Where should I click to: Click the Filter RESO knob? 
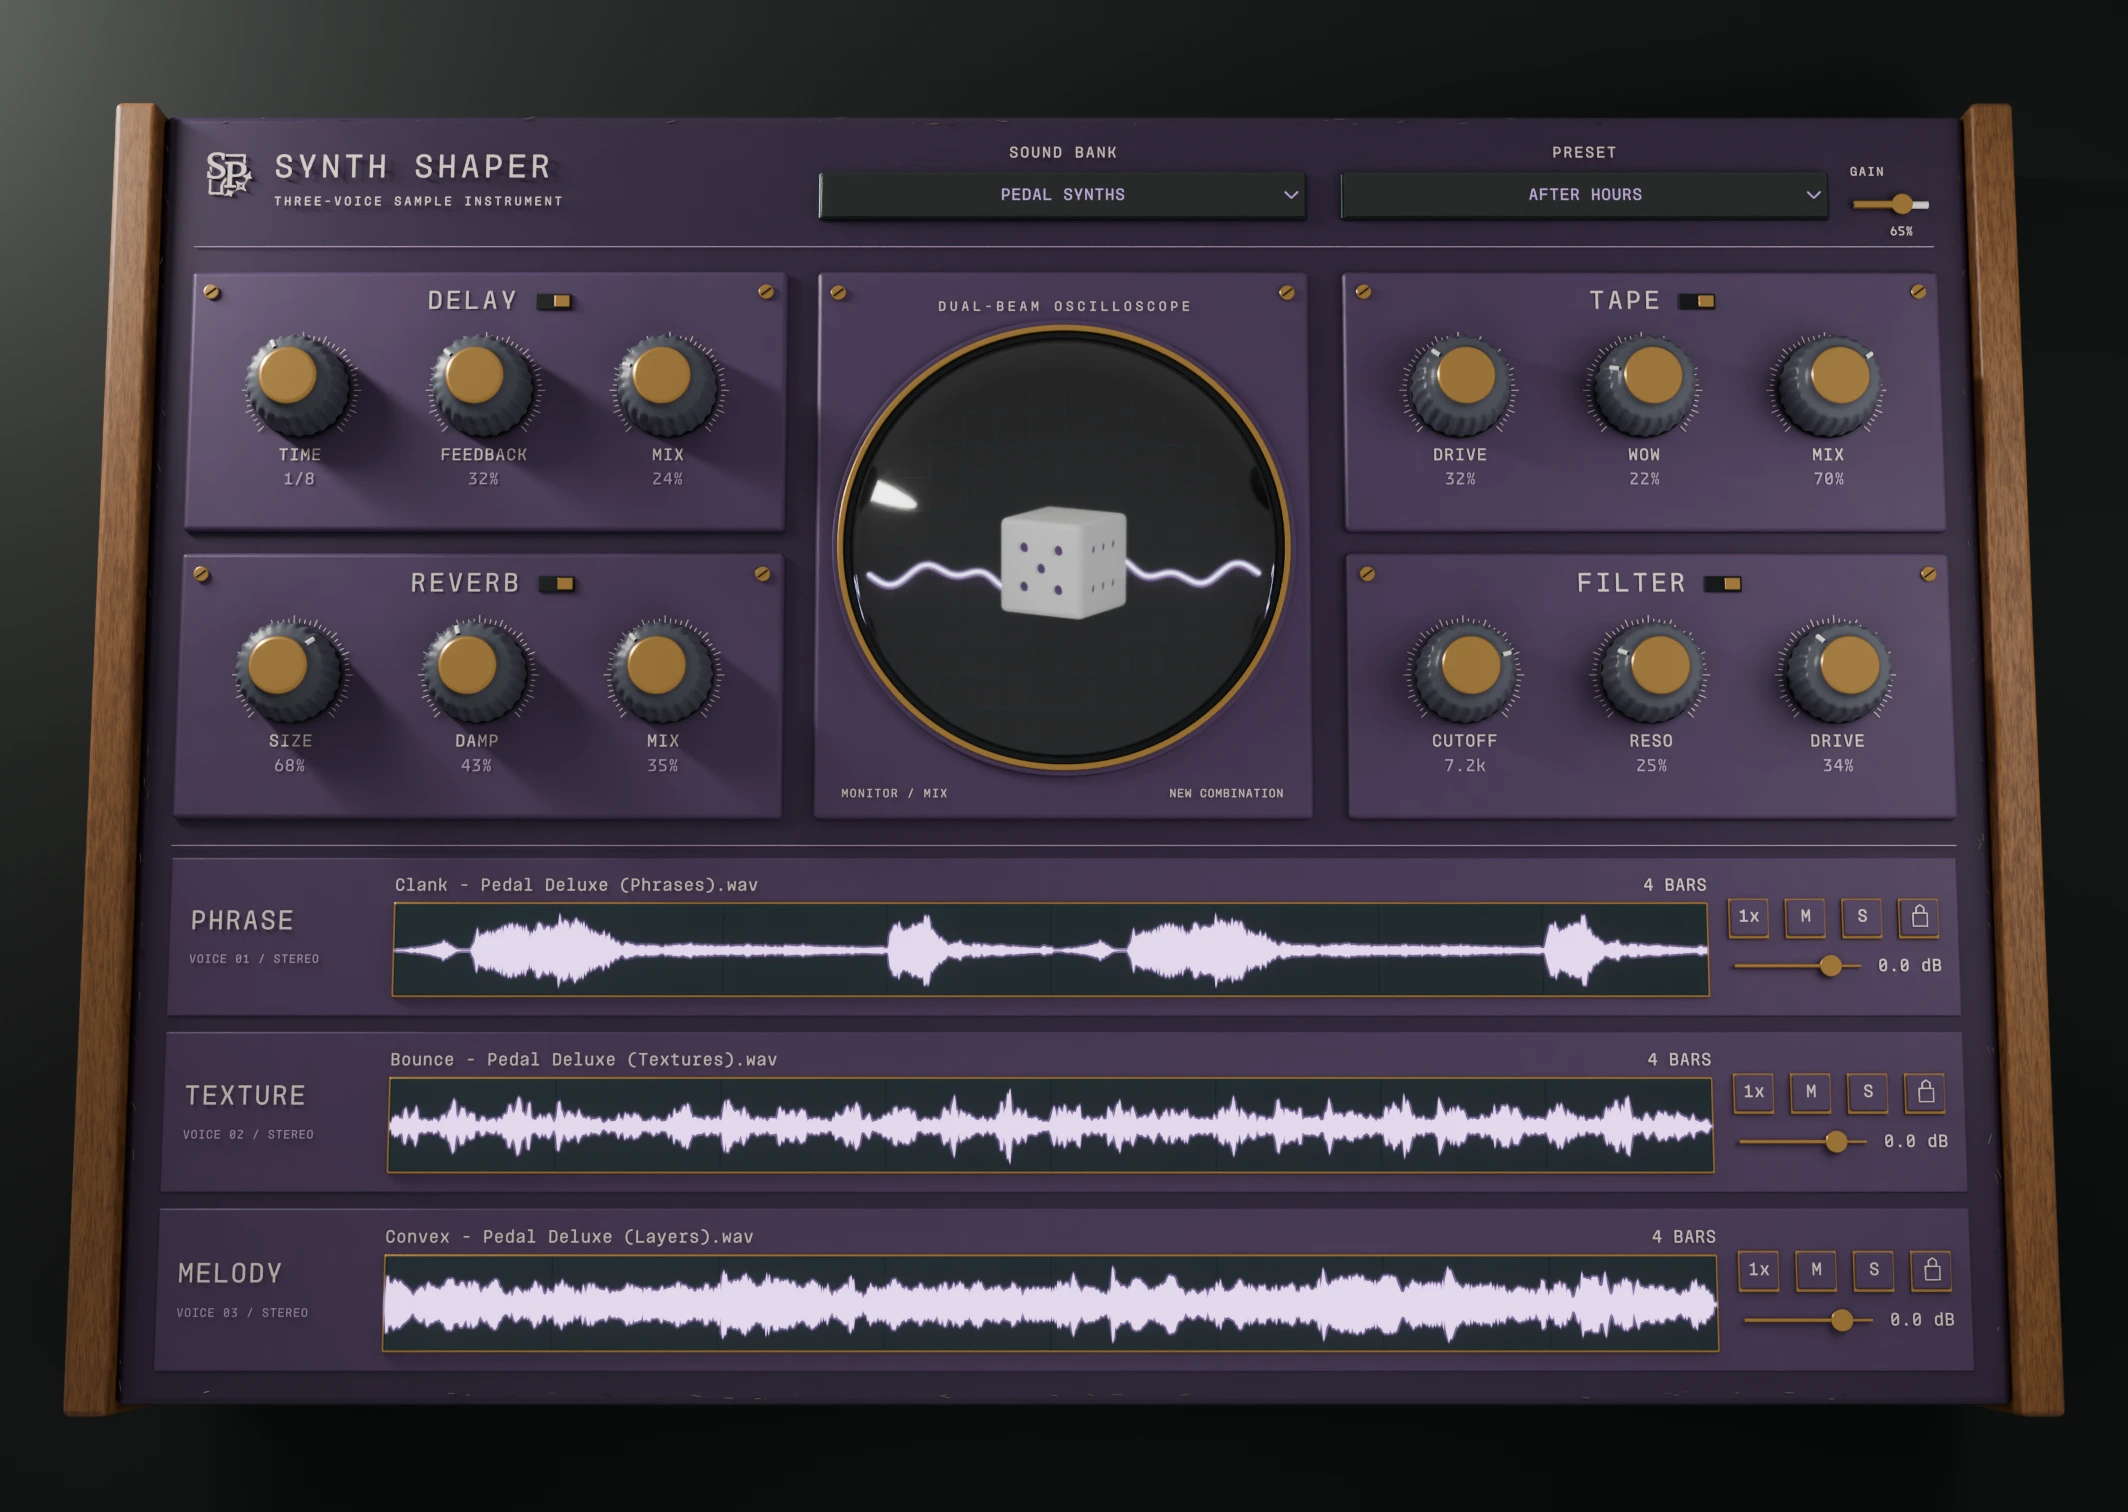1650,670
